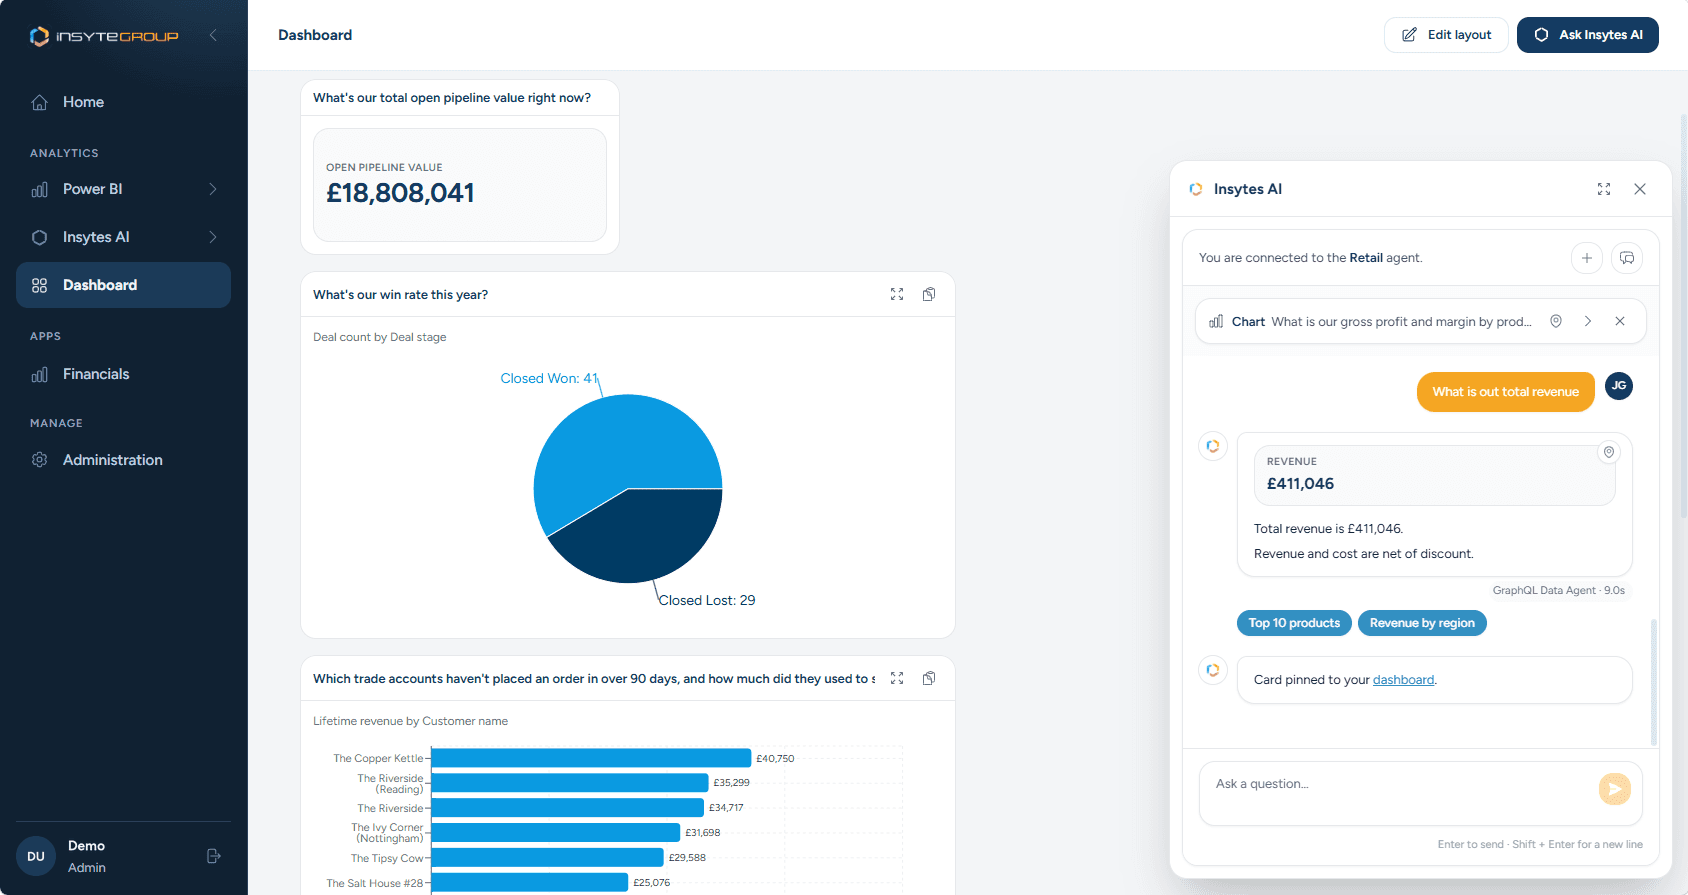
Task: Expand the Insytes AI panel fullscreen
Action: tap(1604, 189)
